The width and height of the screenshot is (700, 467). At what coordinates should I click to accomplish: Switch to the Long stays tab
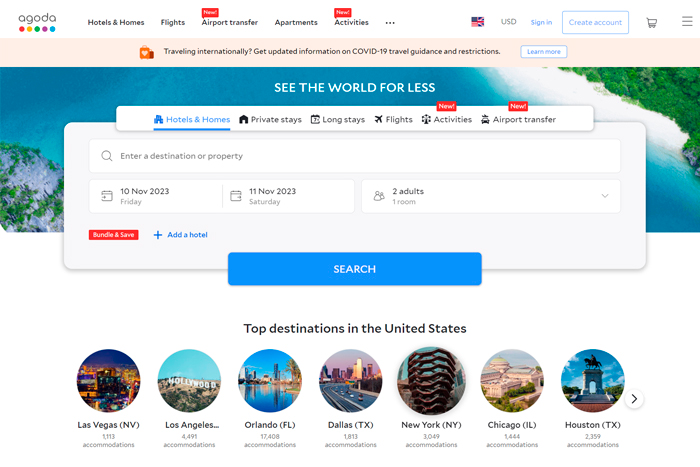pyautogui.click(x=338, y=120)
